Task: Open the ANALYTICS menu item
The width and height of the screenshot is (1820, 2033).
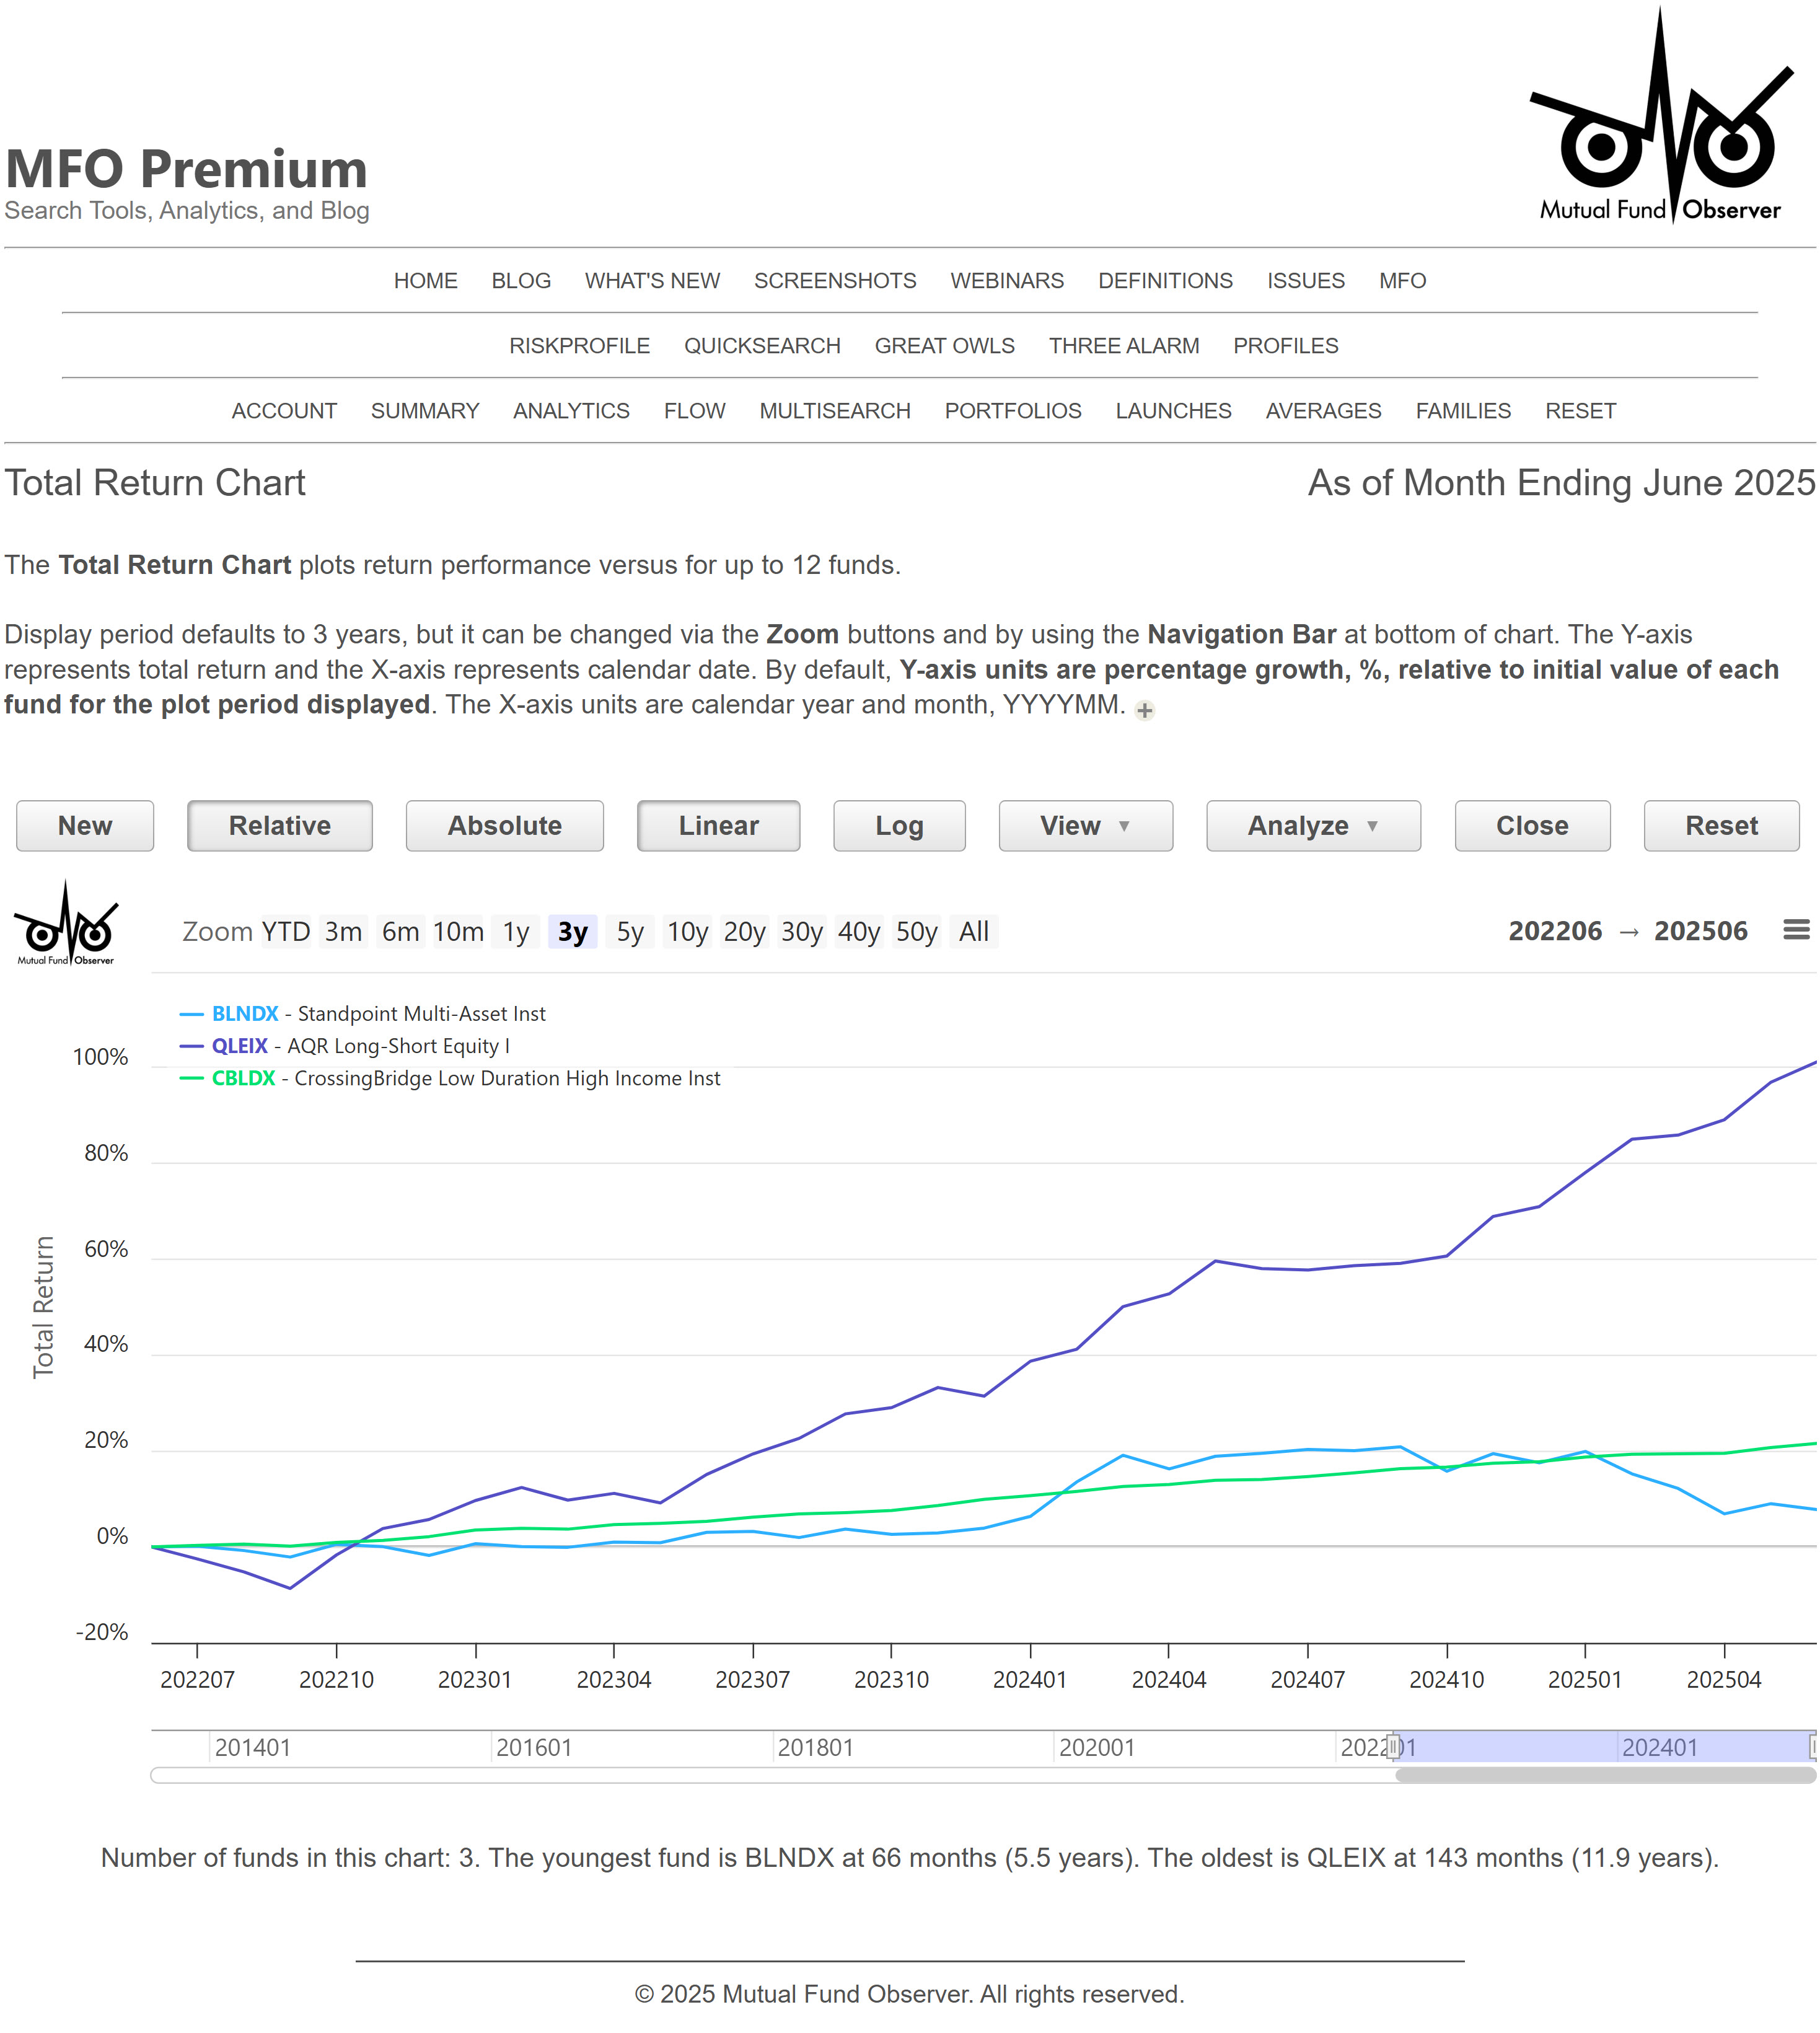Action: click(x=571, y=411)
